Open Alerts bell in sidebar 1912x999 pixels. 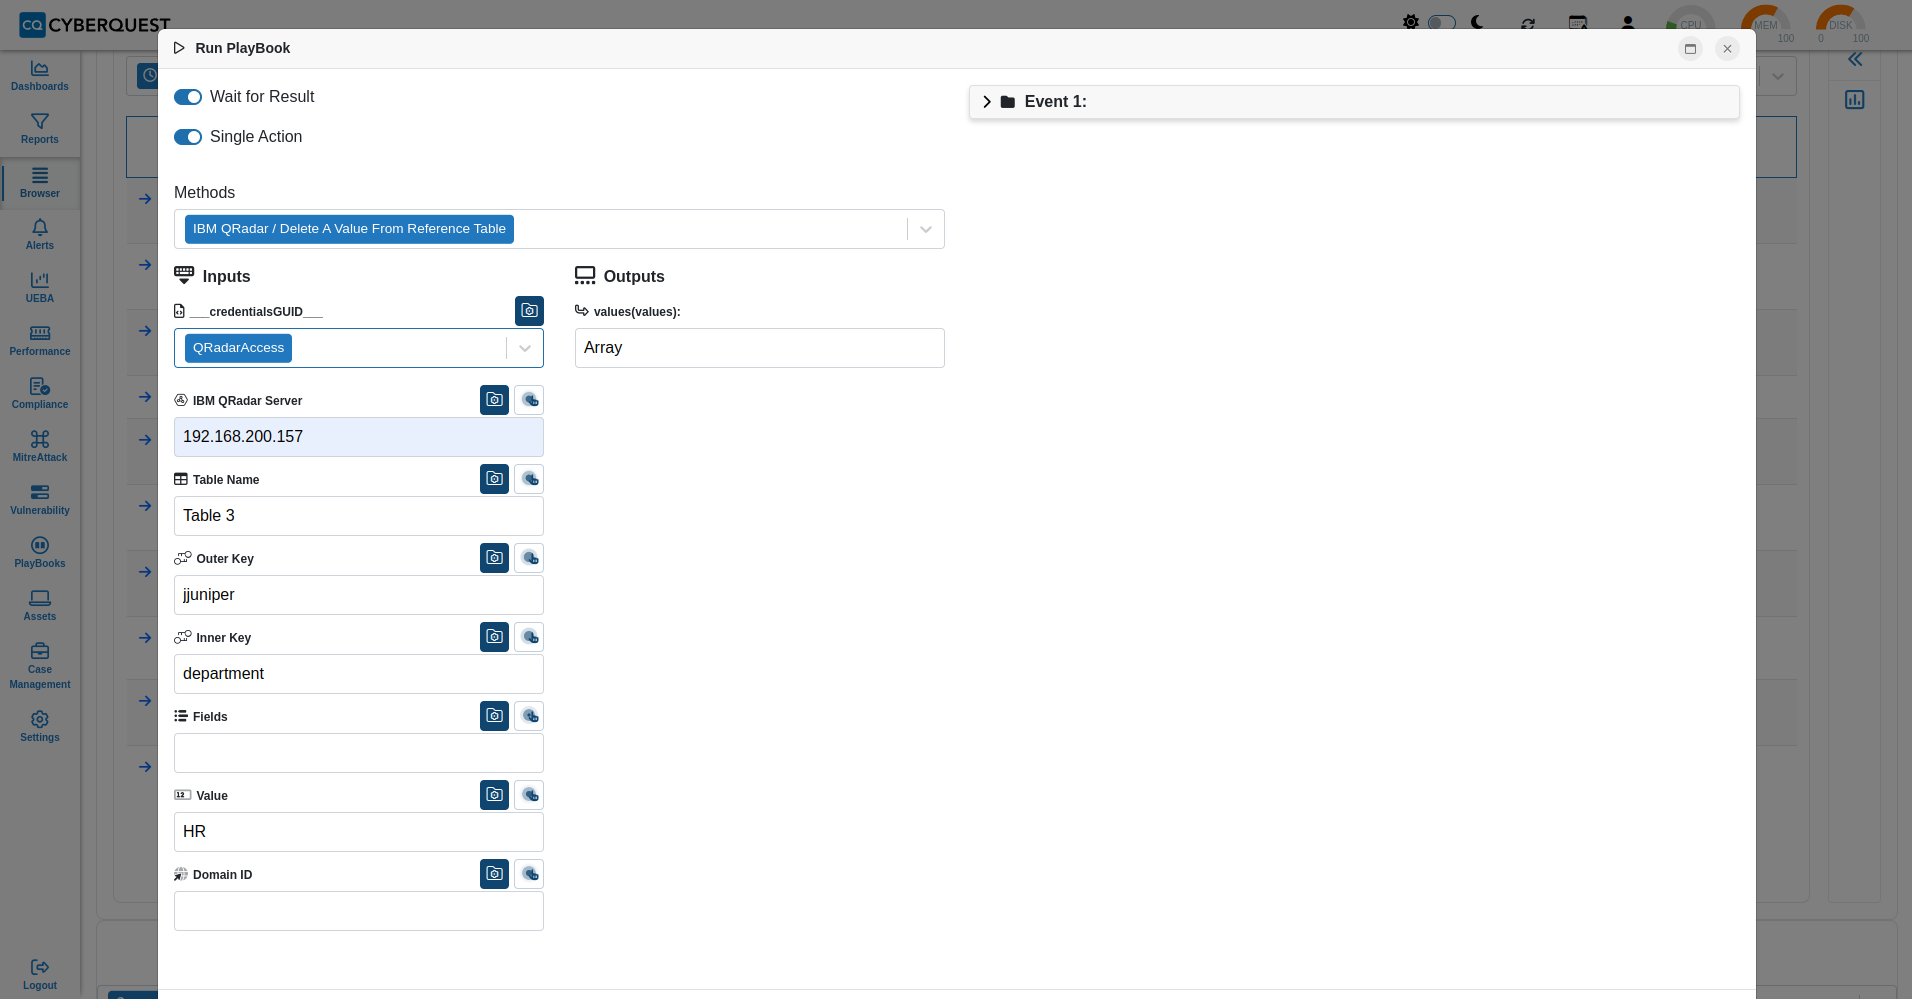point(40,234)
